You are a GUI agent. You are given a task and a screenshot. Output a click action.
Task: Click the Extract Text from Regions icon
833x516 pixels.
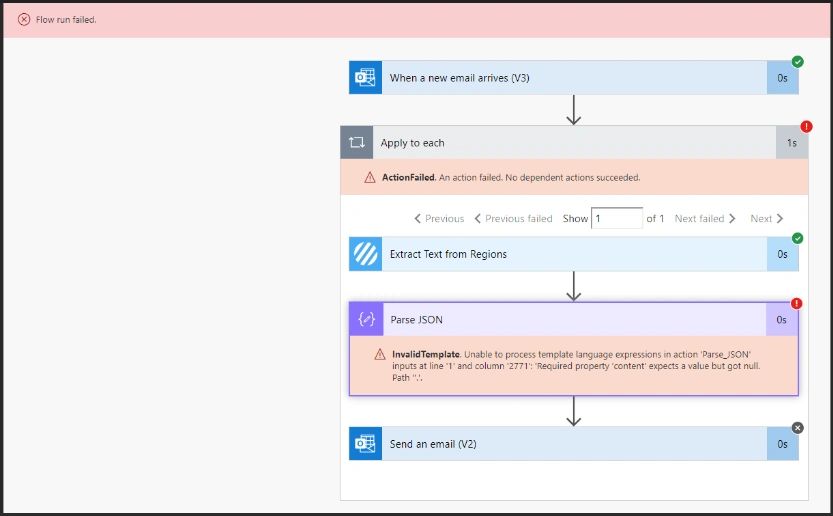tap(365, 254)
